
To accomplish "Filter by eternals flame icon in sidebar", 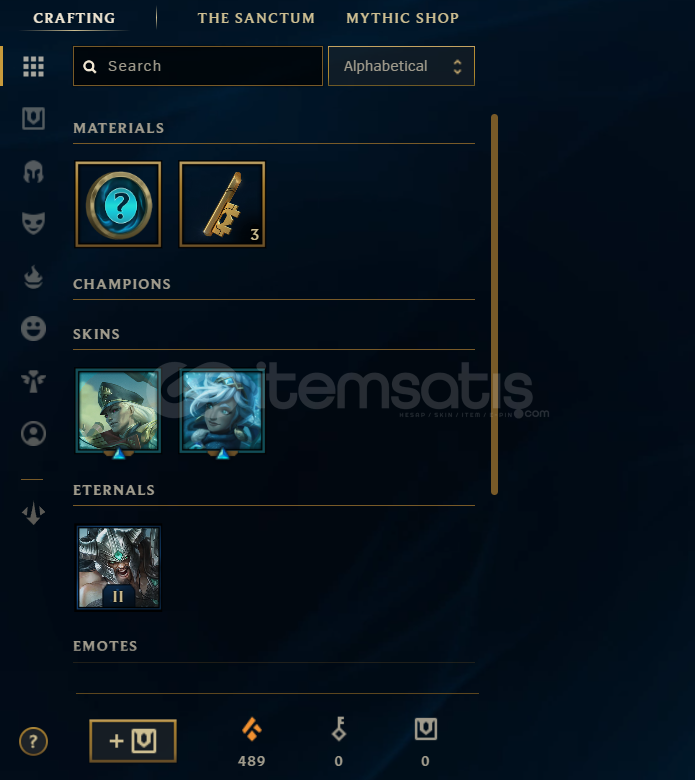I will 33,277.
